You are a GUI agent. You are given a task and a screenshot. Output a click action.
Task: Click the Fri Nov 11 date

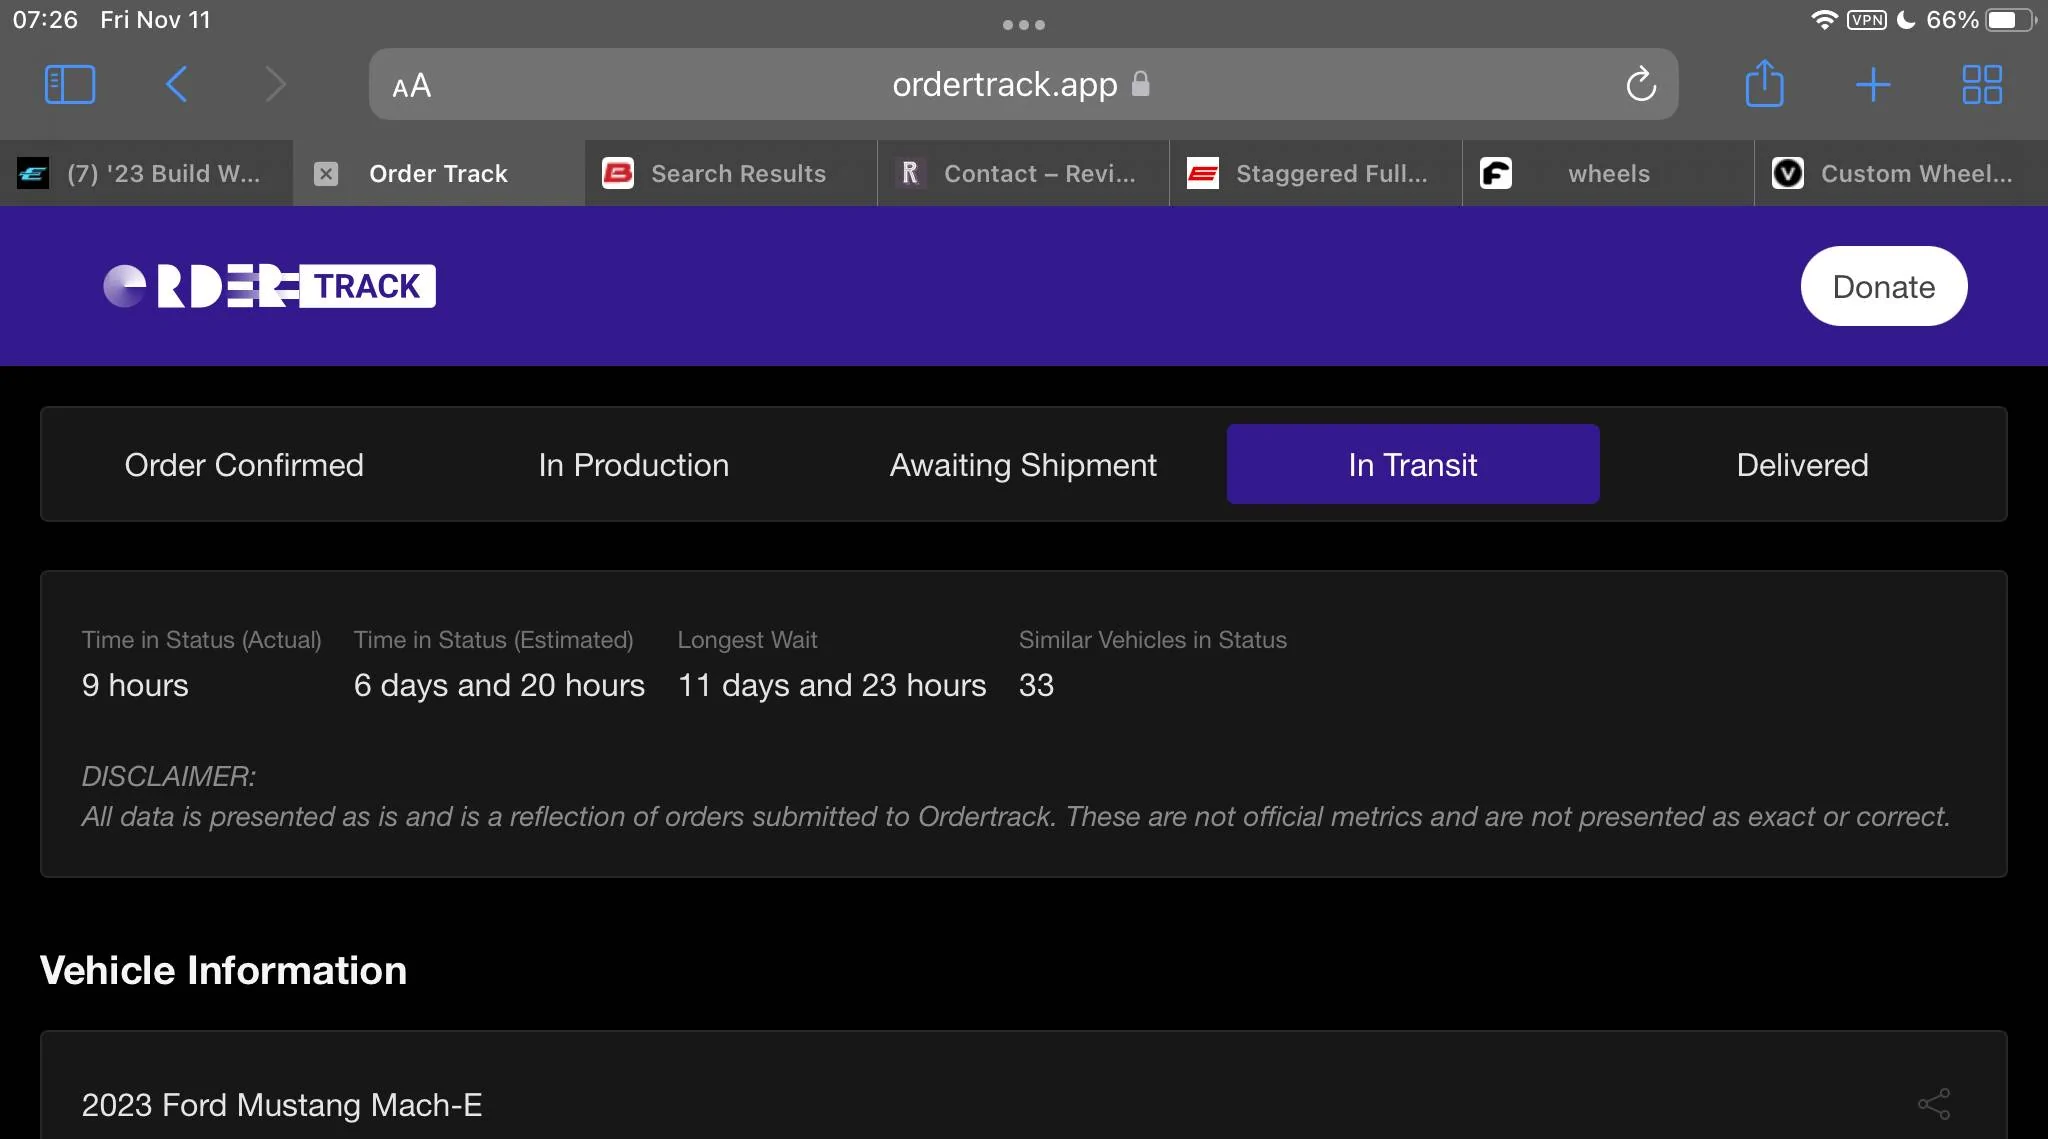155,20
